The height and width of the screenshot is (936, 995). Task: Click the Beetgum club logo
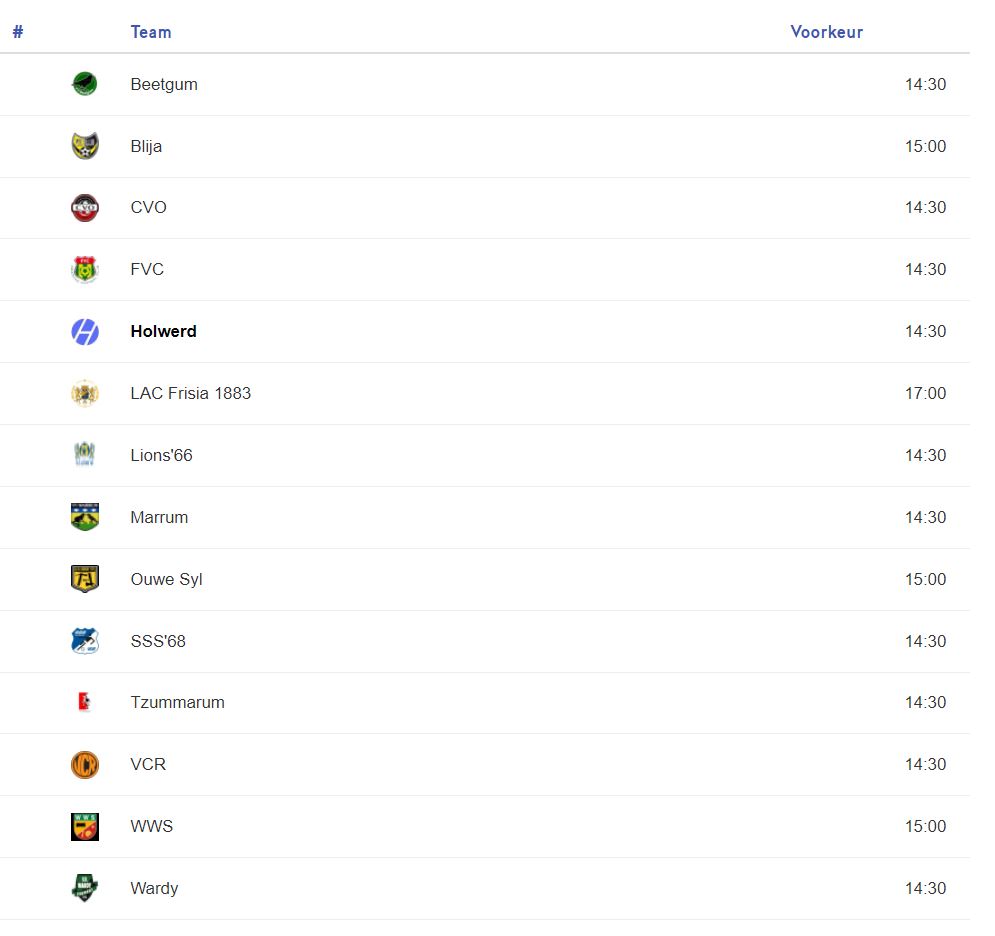coord(85,84)
